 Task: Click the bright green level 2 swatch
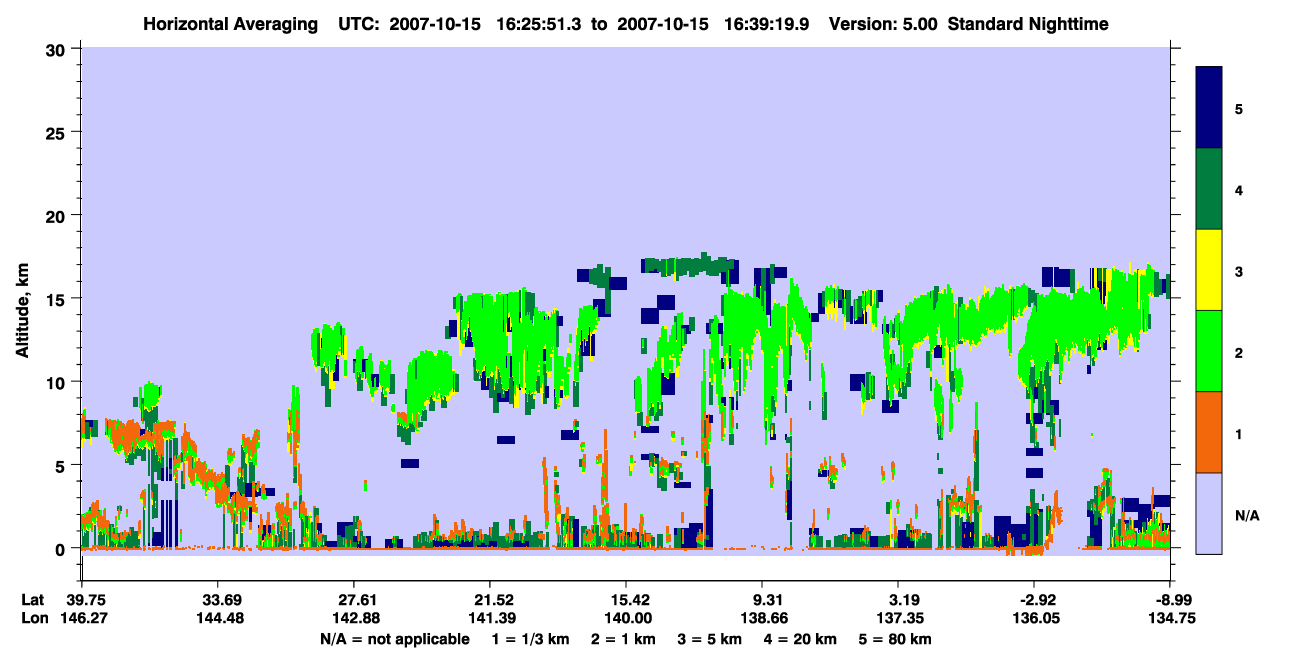[x=1209, y=351]
